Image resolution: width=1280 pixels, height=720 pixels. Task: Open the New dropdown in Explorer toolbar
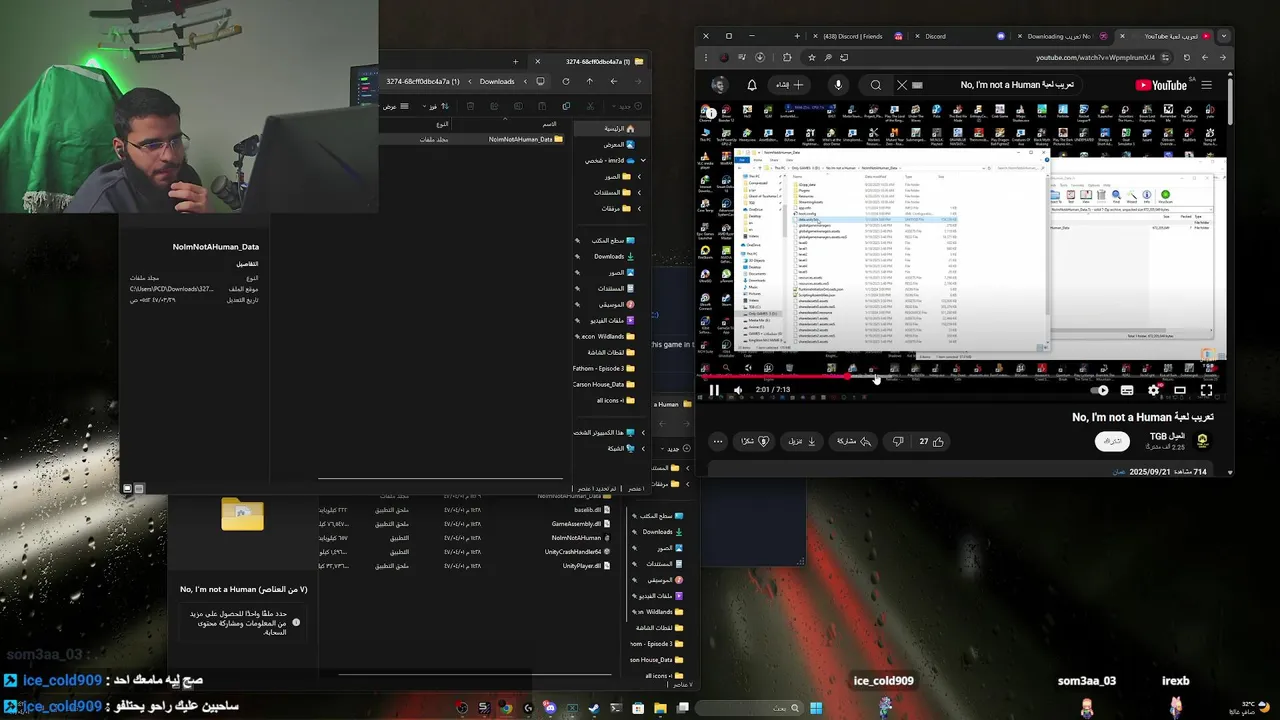[x=625, y=106]
